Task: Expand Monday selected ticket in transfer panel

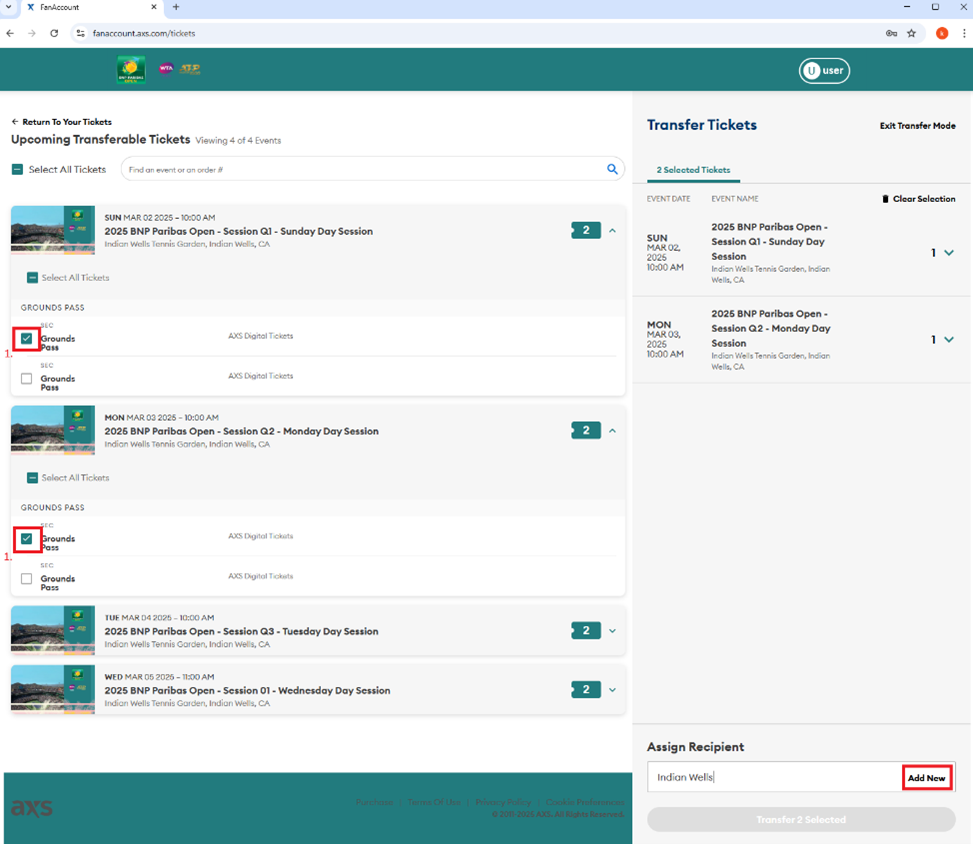Action: point(949,339)
